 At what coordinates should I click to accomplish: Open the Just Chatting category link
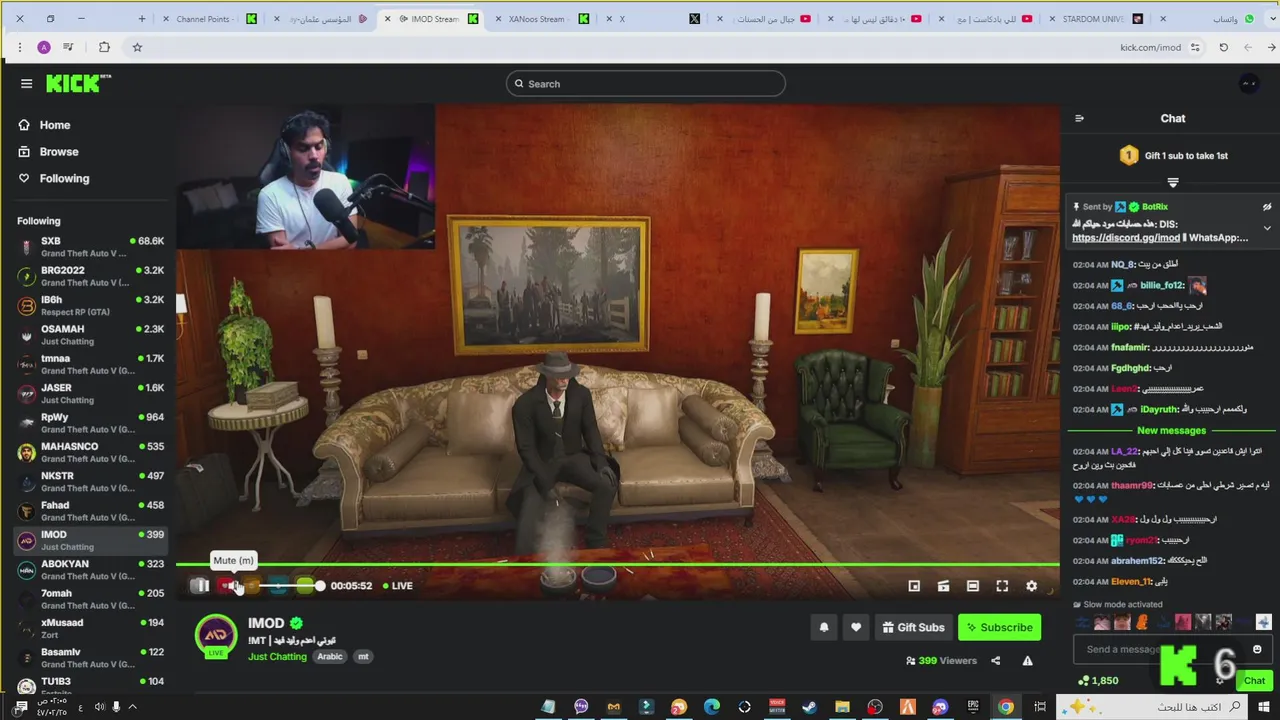pyautogui.click(x=277, y=657)
